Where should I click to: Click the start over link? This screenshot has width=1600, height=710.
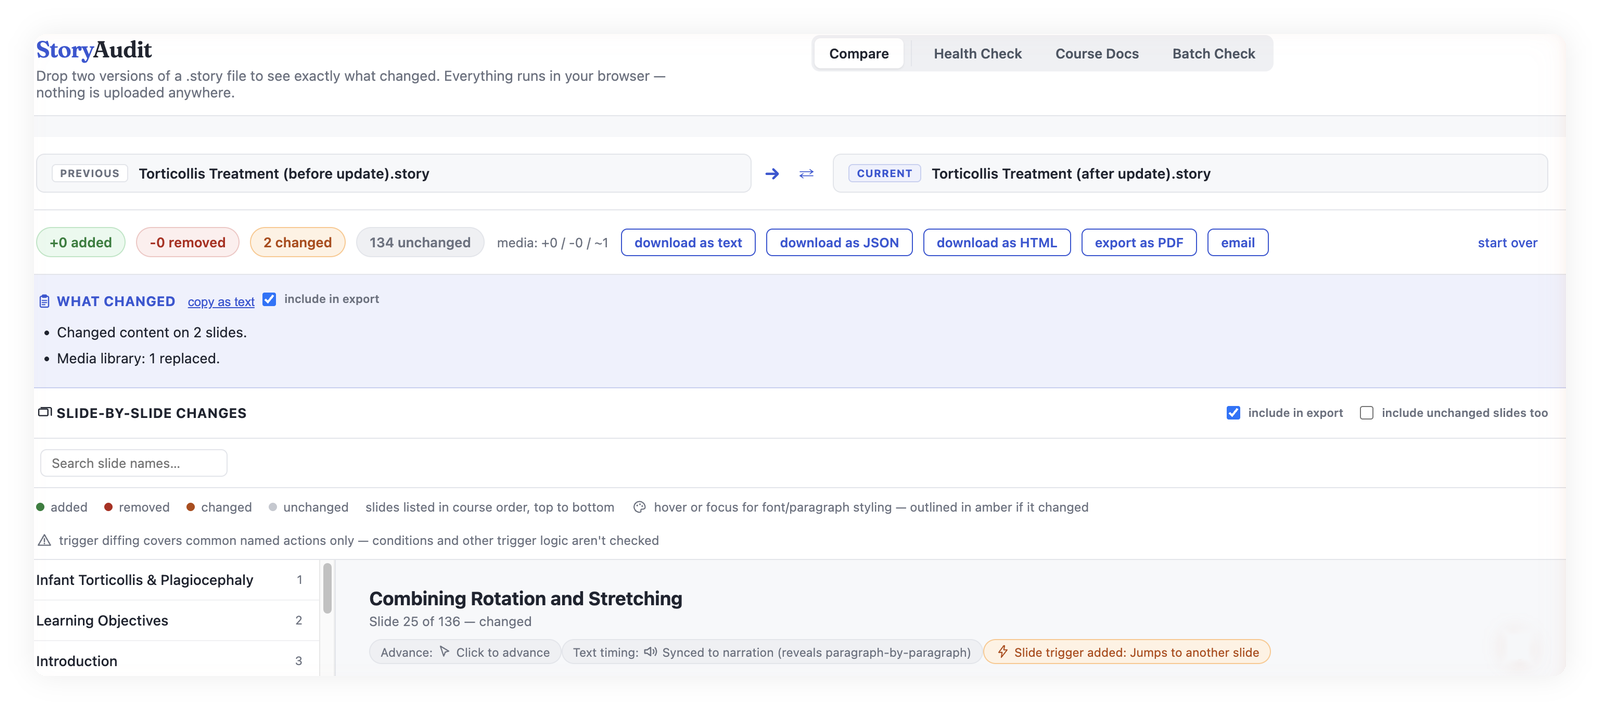[x=1508, y=243]
